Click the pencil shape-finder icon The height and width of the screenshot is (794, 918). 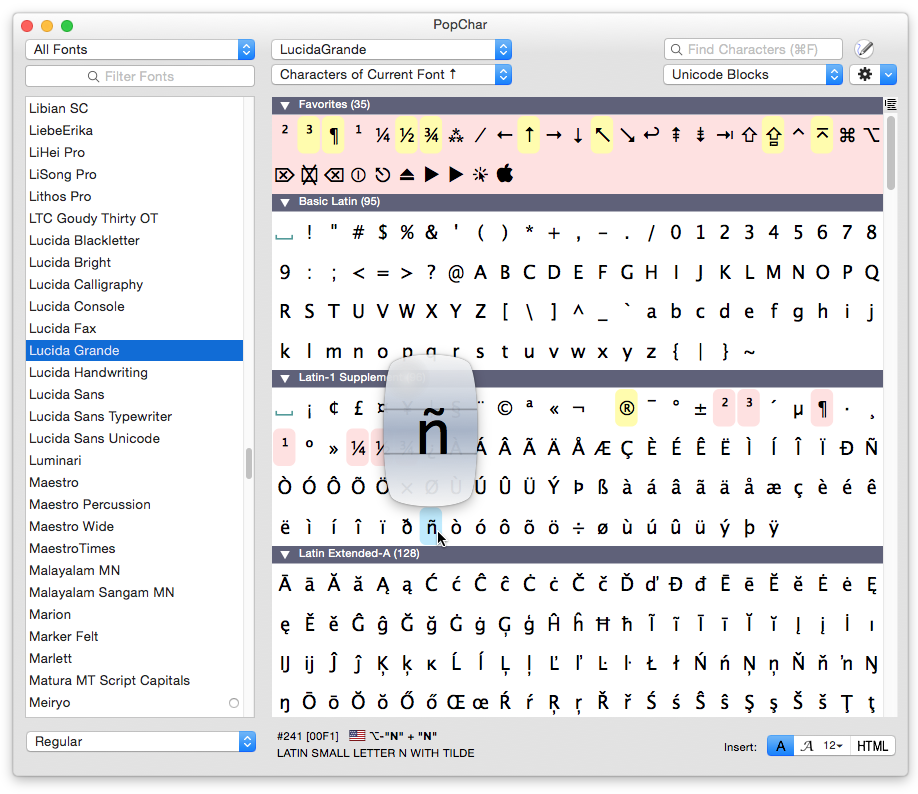864,49
